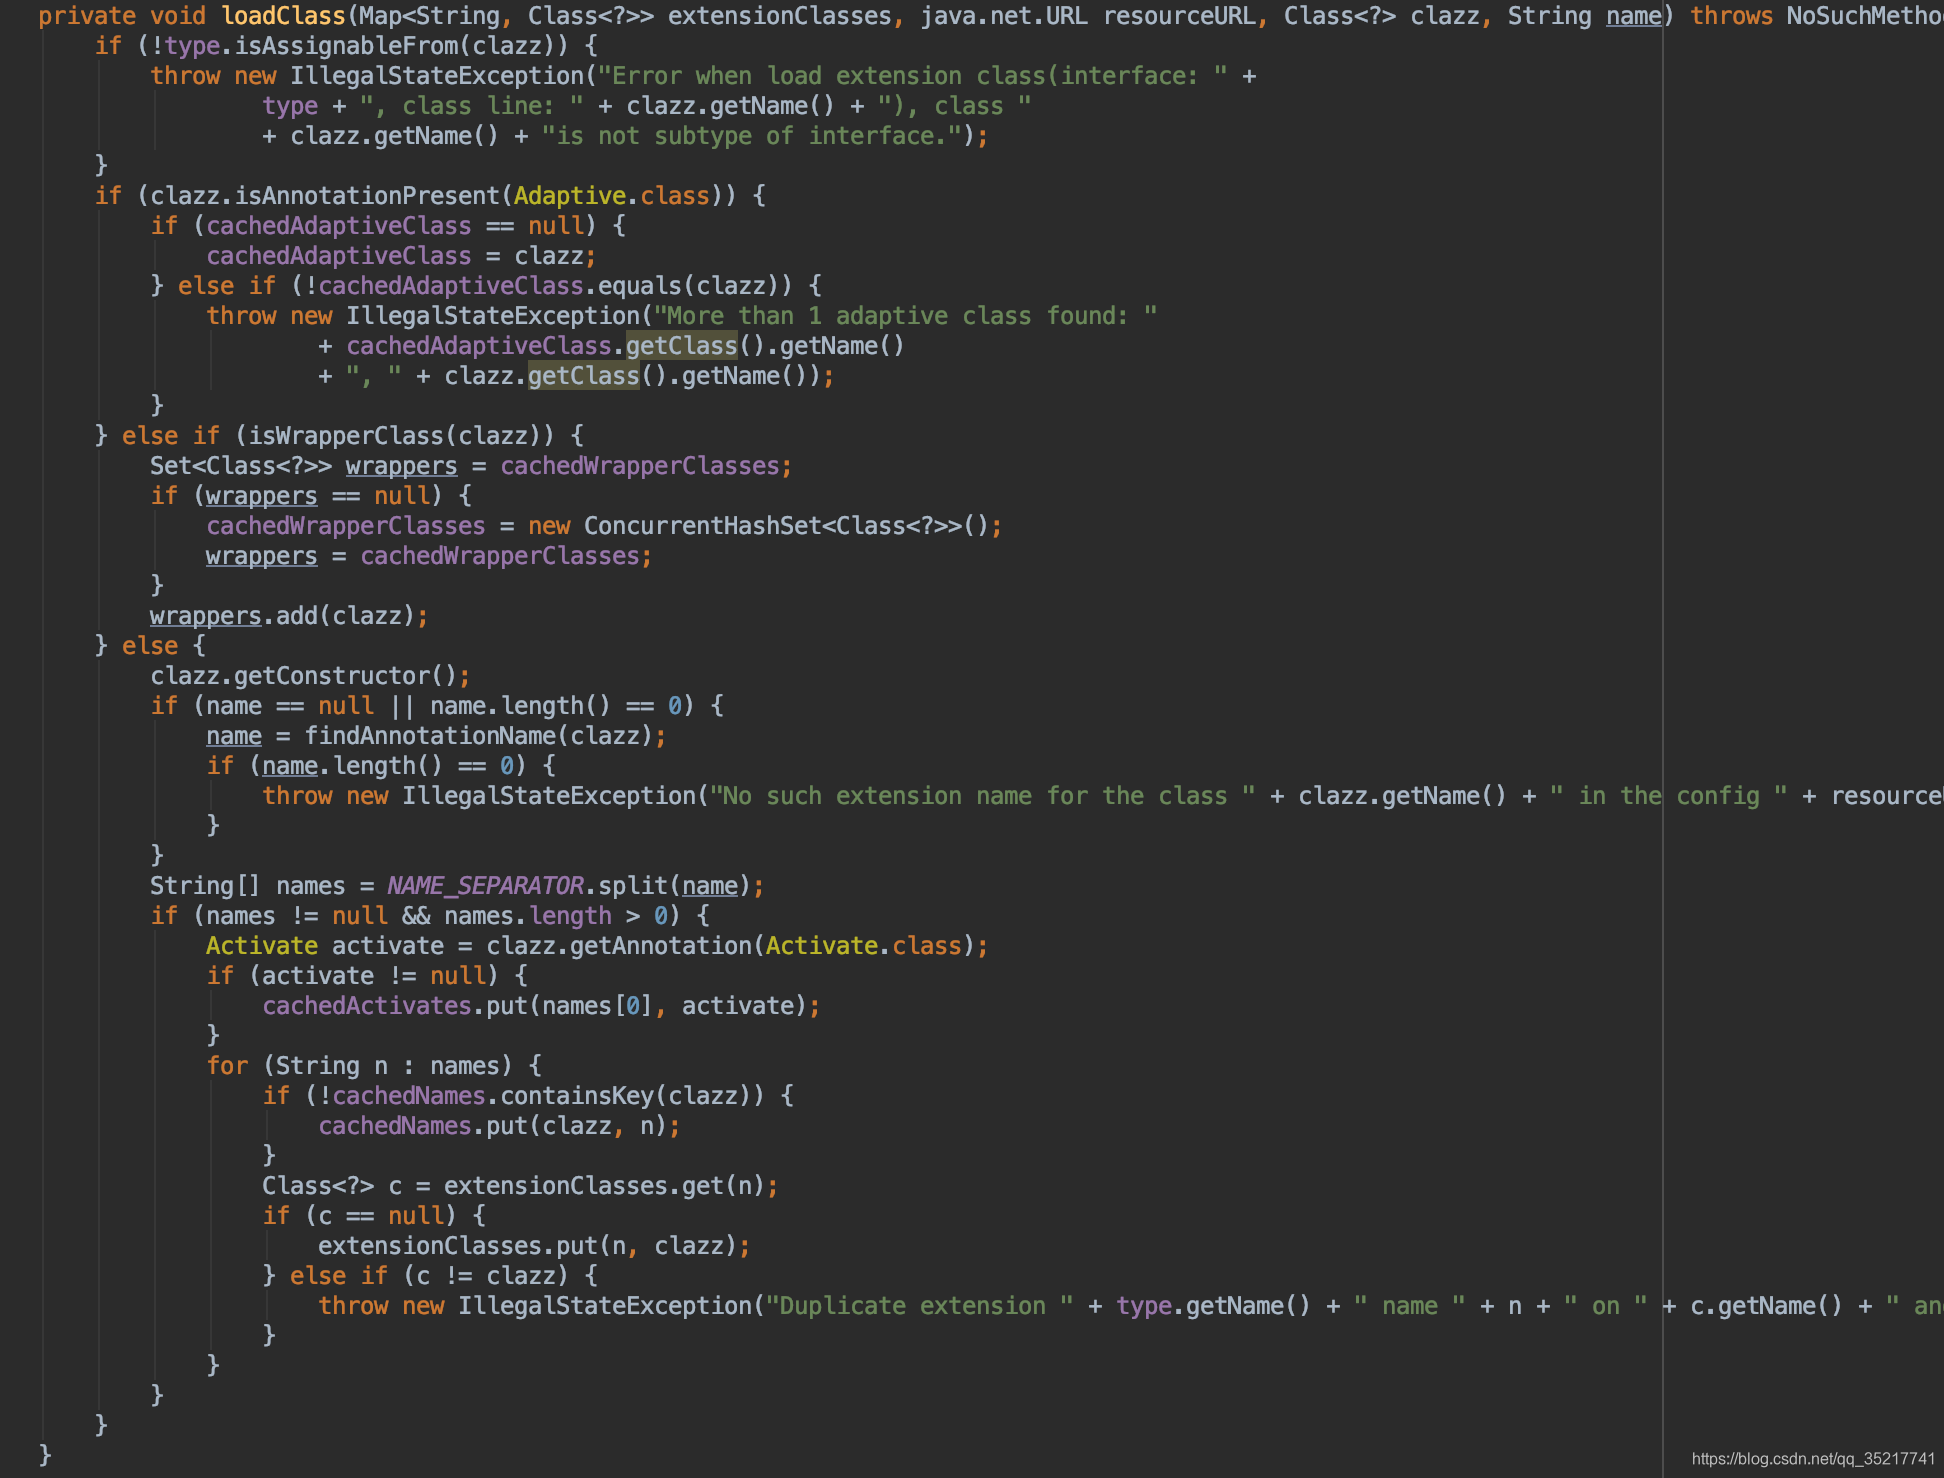1944x1478 pixels.
Task: Click the for (String n : names) loop
Action: (x=374, y=1066)
